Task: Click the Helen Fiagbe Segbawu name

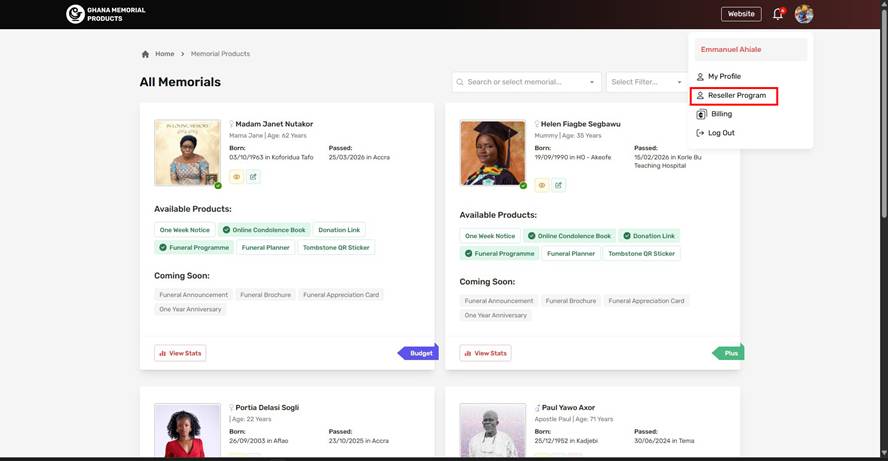Action: [580, 124]
